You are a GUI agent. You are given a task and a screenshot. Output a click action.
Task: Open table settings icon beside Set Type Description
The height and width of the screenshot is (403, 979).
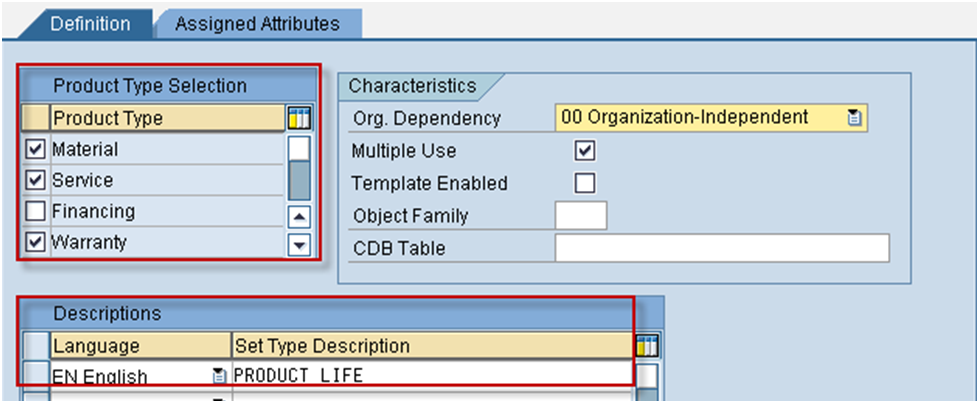pyautogui.click(x=647, y=346)
